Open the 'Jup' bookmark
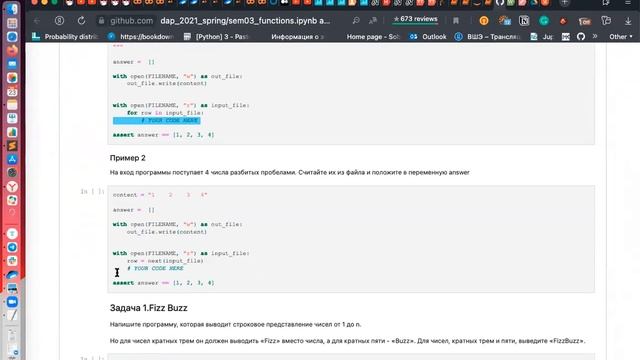 pos(542,37)
